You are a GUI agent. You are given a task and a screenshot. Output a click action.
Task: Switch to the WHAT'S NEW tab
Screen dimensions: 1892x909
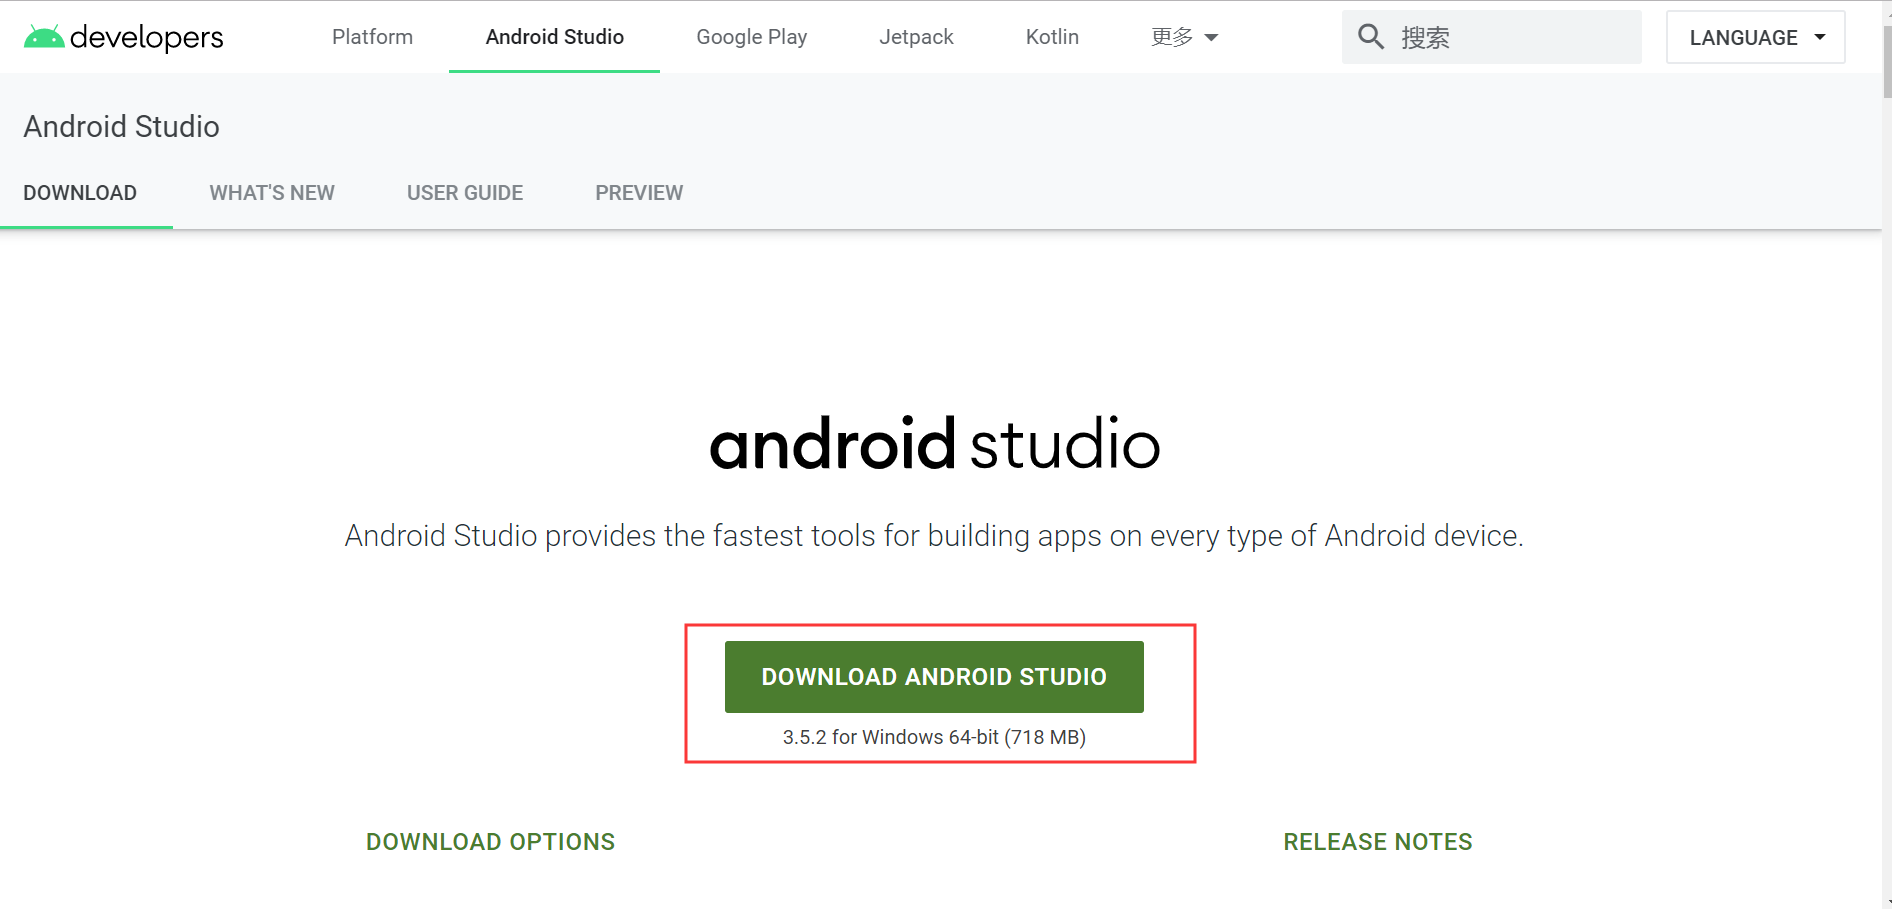coord(272,193)
